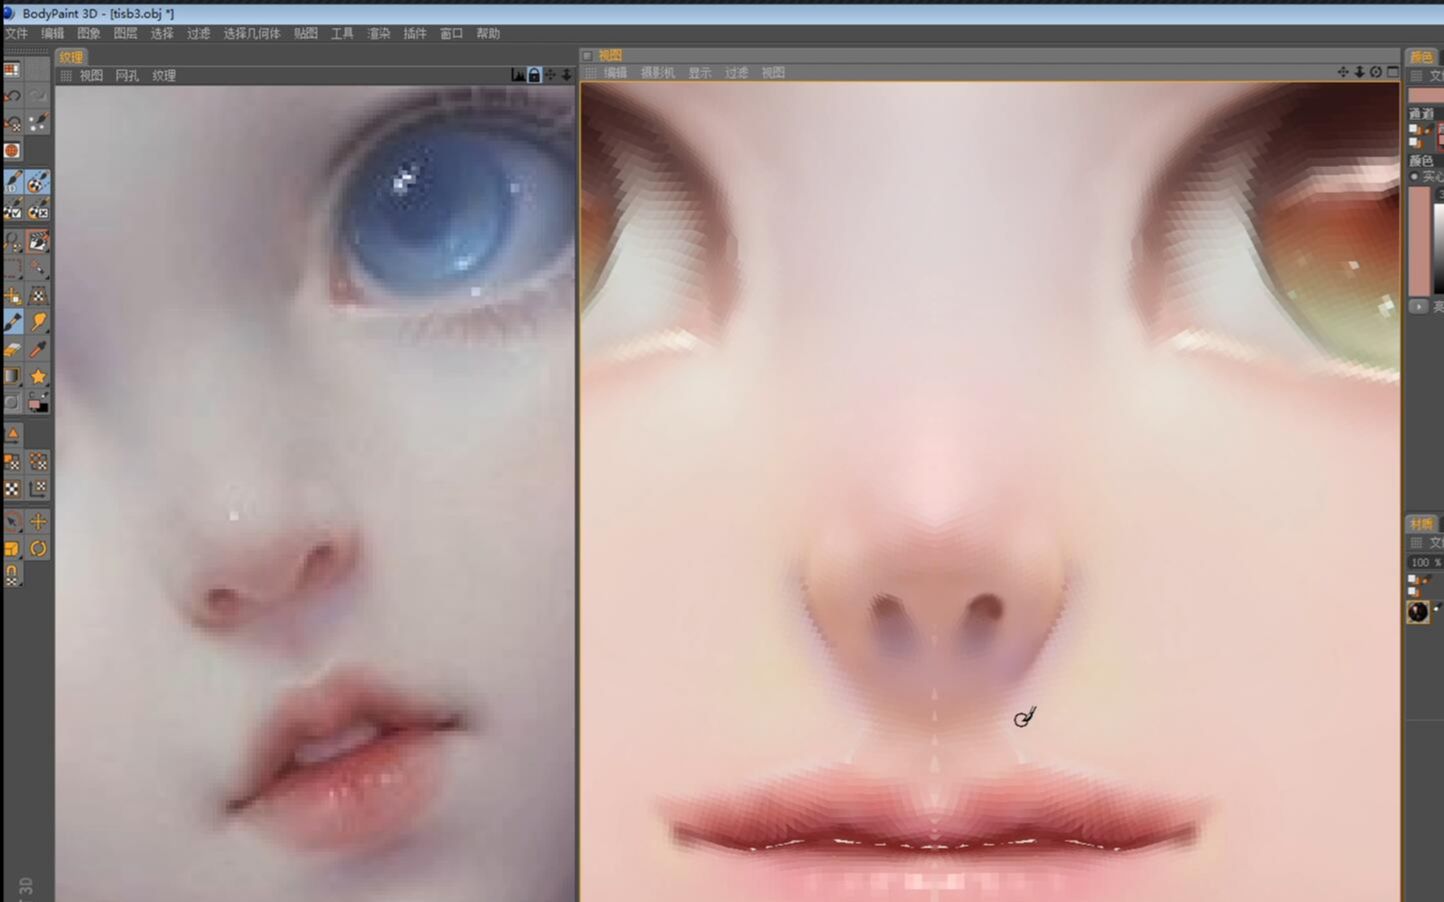Click the discard projection brush icon

click(x=38, y=210)
